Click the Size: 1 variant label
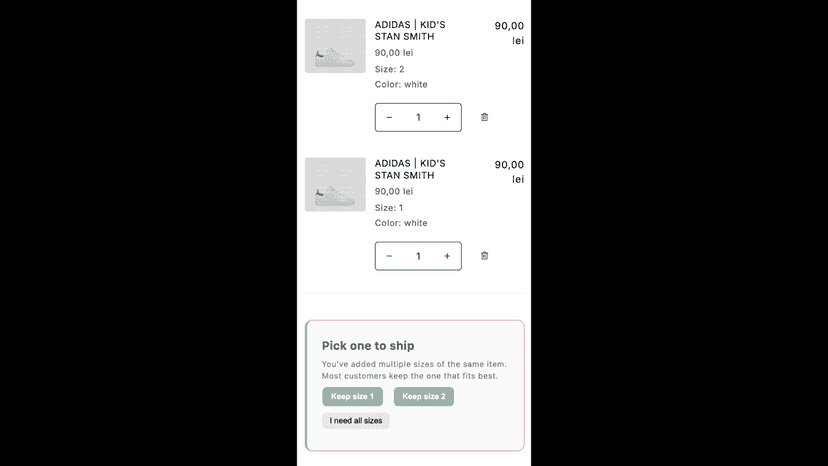This screenshot has width=828, height=466. [x=389, y=208]
